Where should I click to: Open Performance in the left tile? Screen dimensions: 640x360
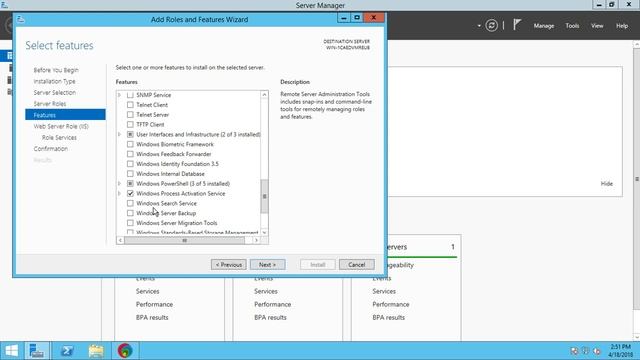click(154, 304)
